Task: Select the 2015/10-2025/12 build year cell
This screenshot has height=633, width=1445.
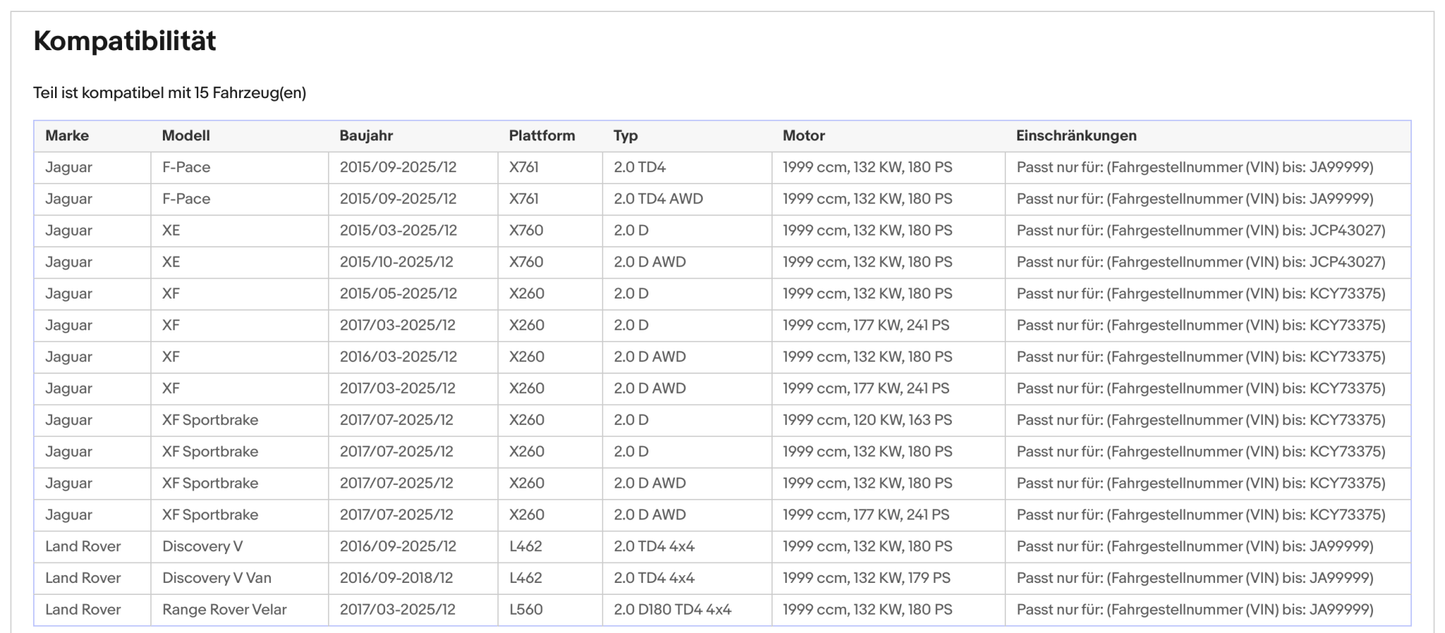Action: [x=397, y=262]
